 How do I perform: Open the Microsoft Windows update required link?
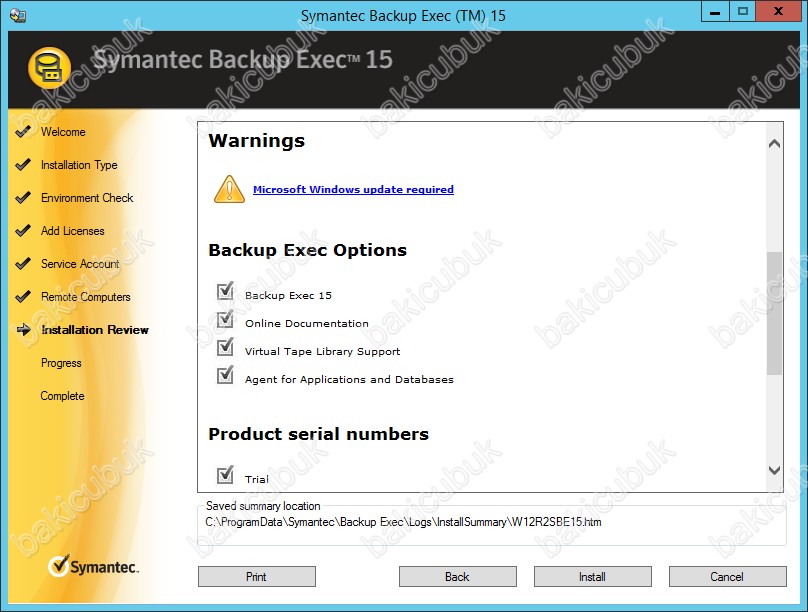tap(354, 190)
